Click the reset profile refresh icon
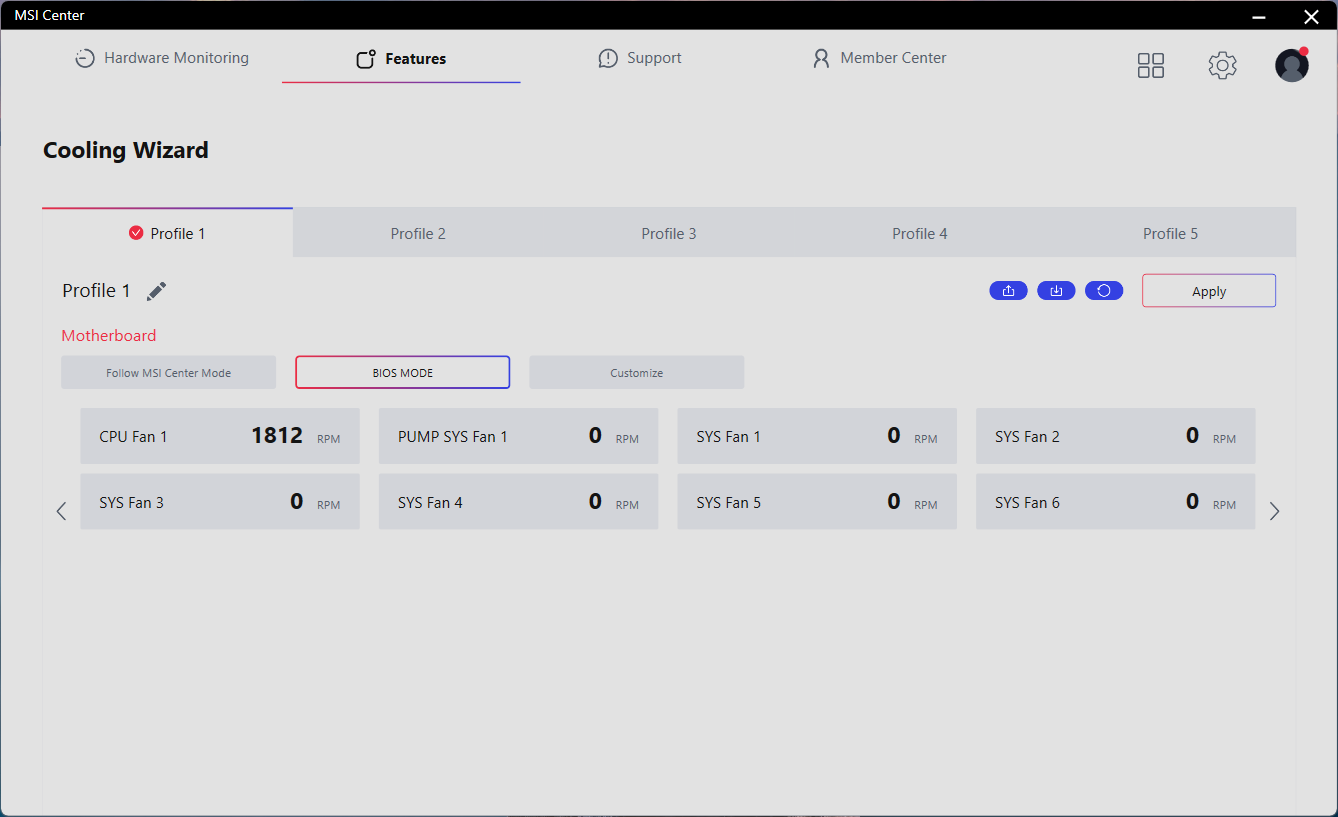Image resolution: width=1338 pixels, height=817 pixels. [1104, 291]
